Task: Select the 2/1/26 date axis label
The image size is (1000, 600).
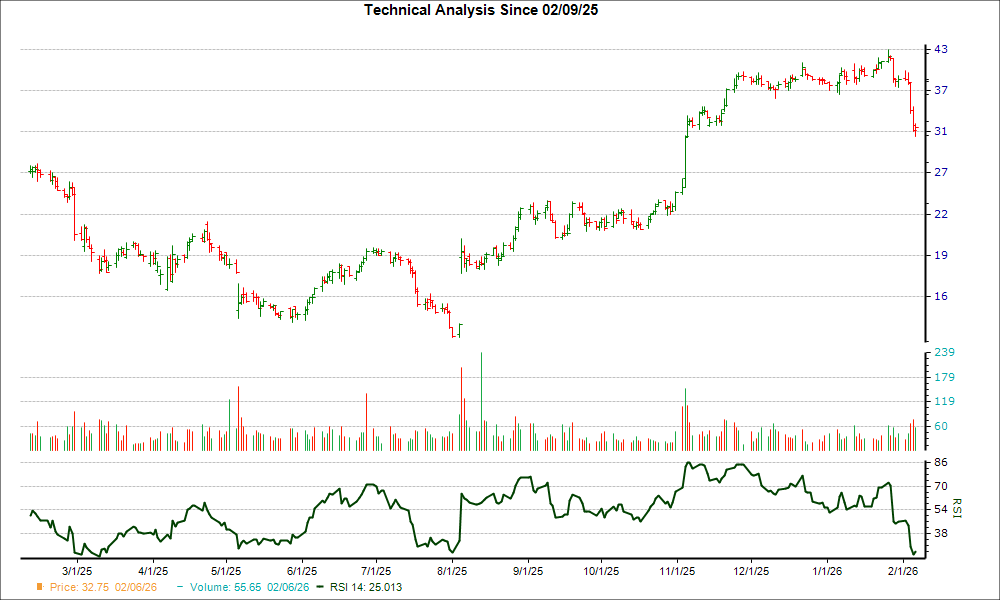Action: click(903, 568)
